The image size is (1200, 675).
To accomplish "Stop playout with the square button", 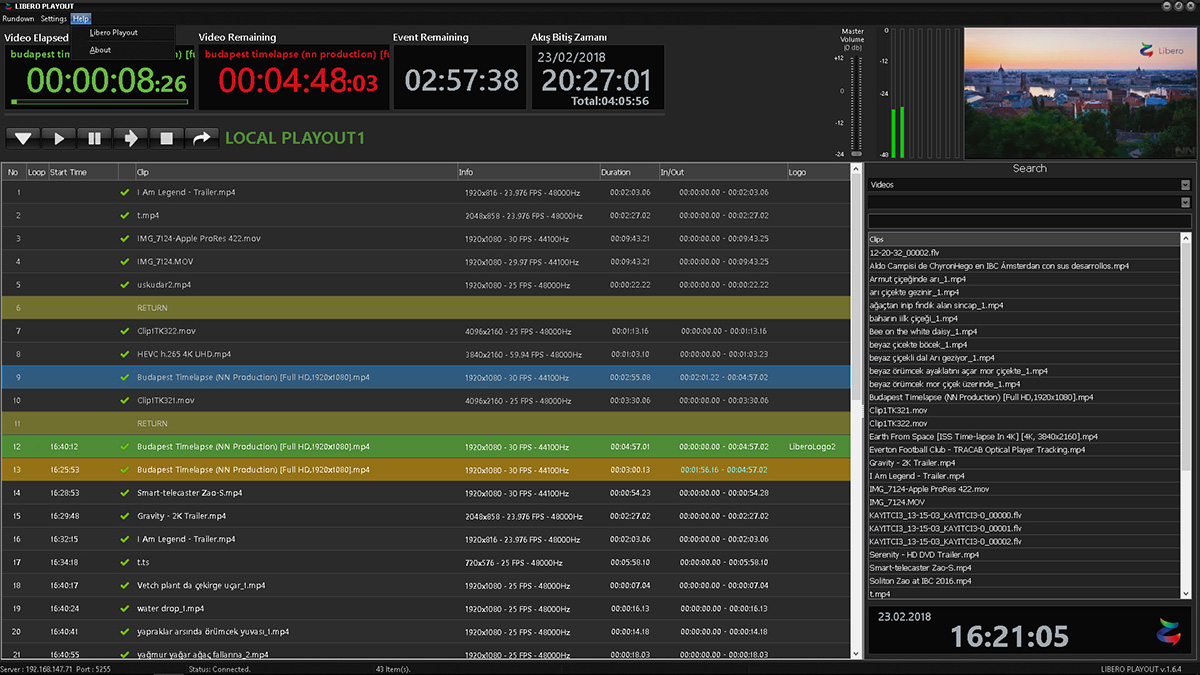I will (x=167, y=138).
